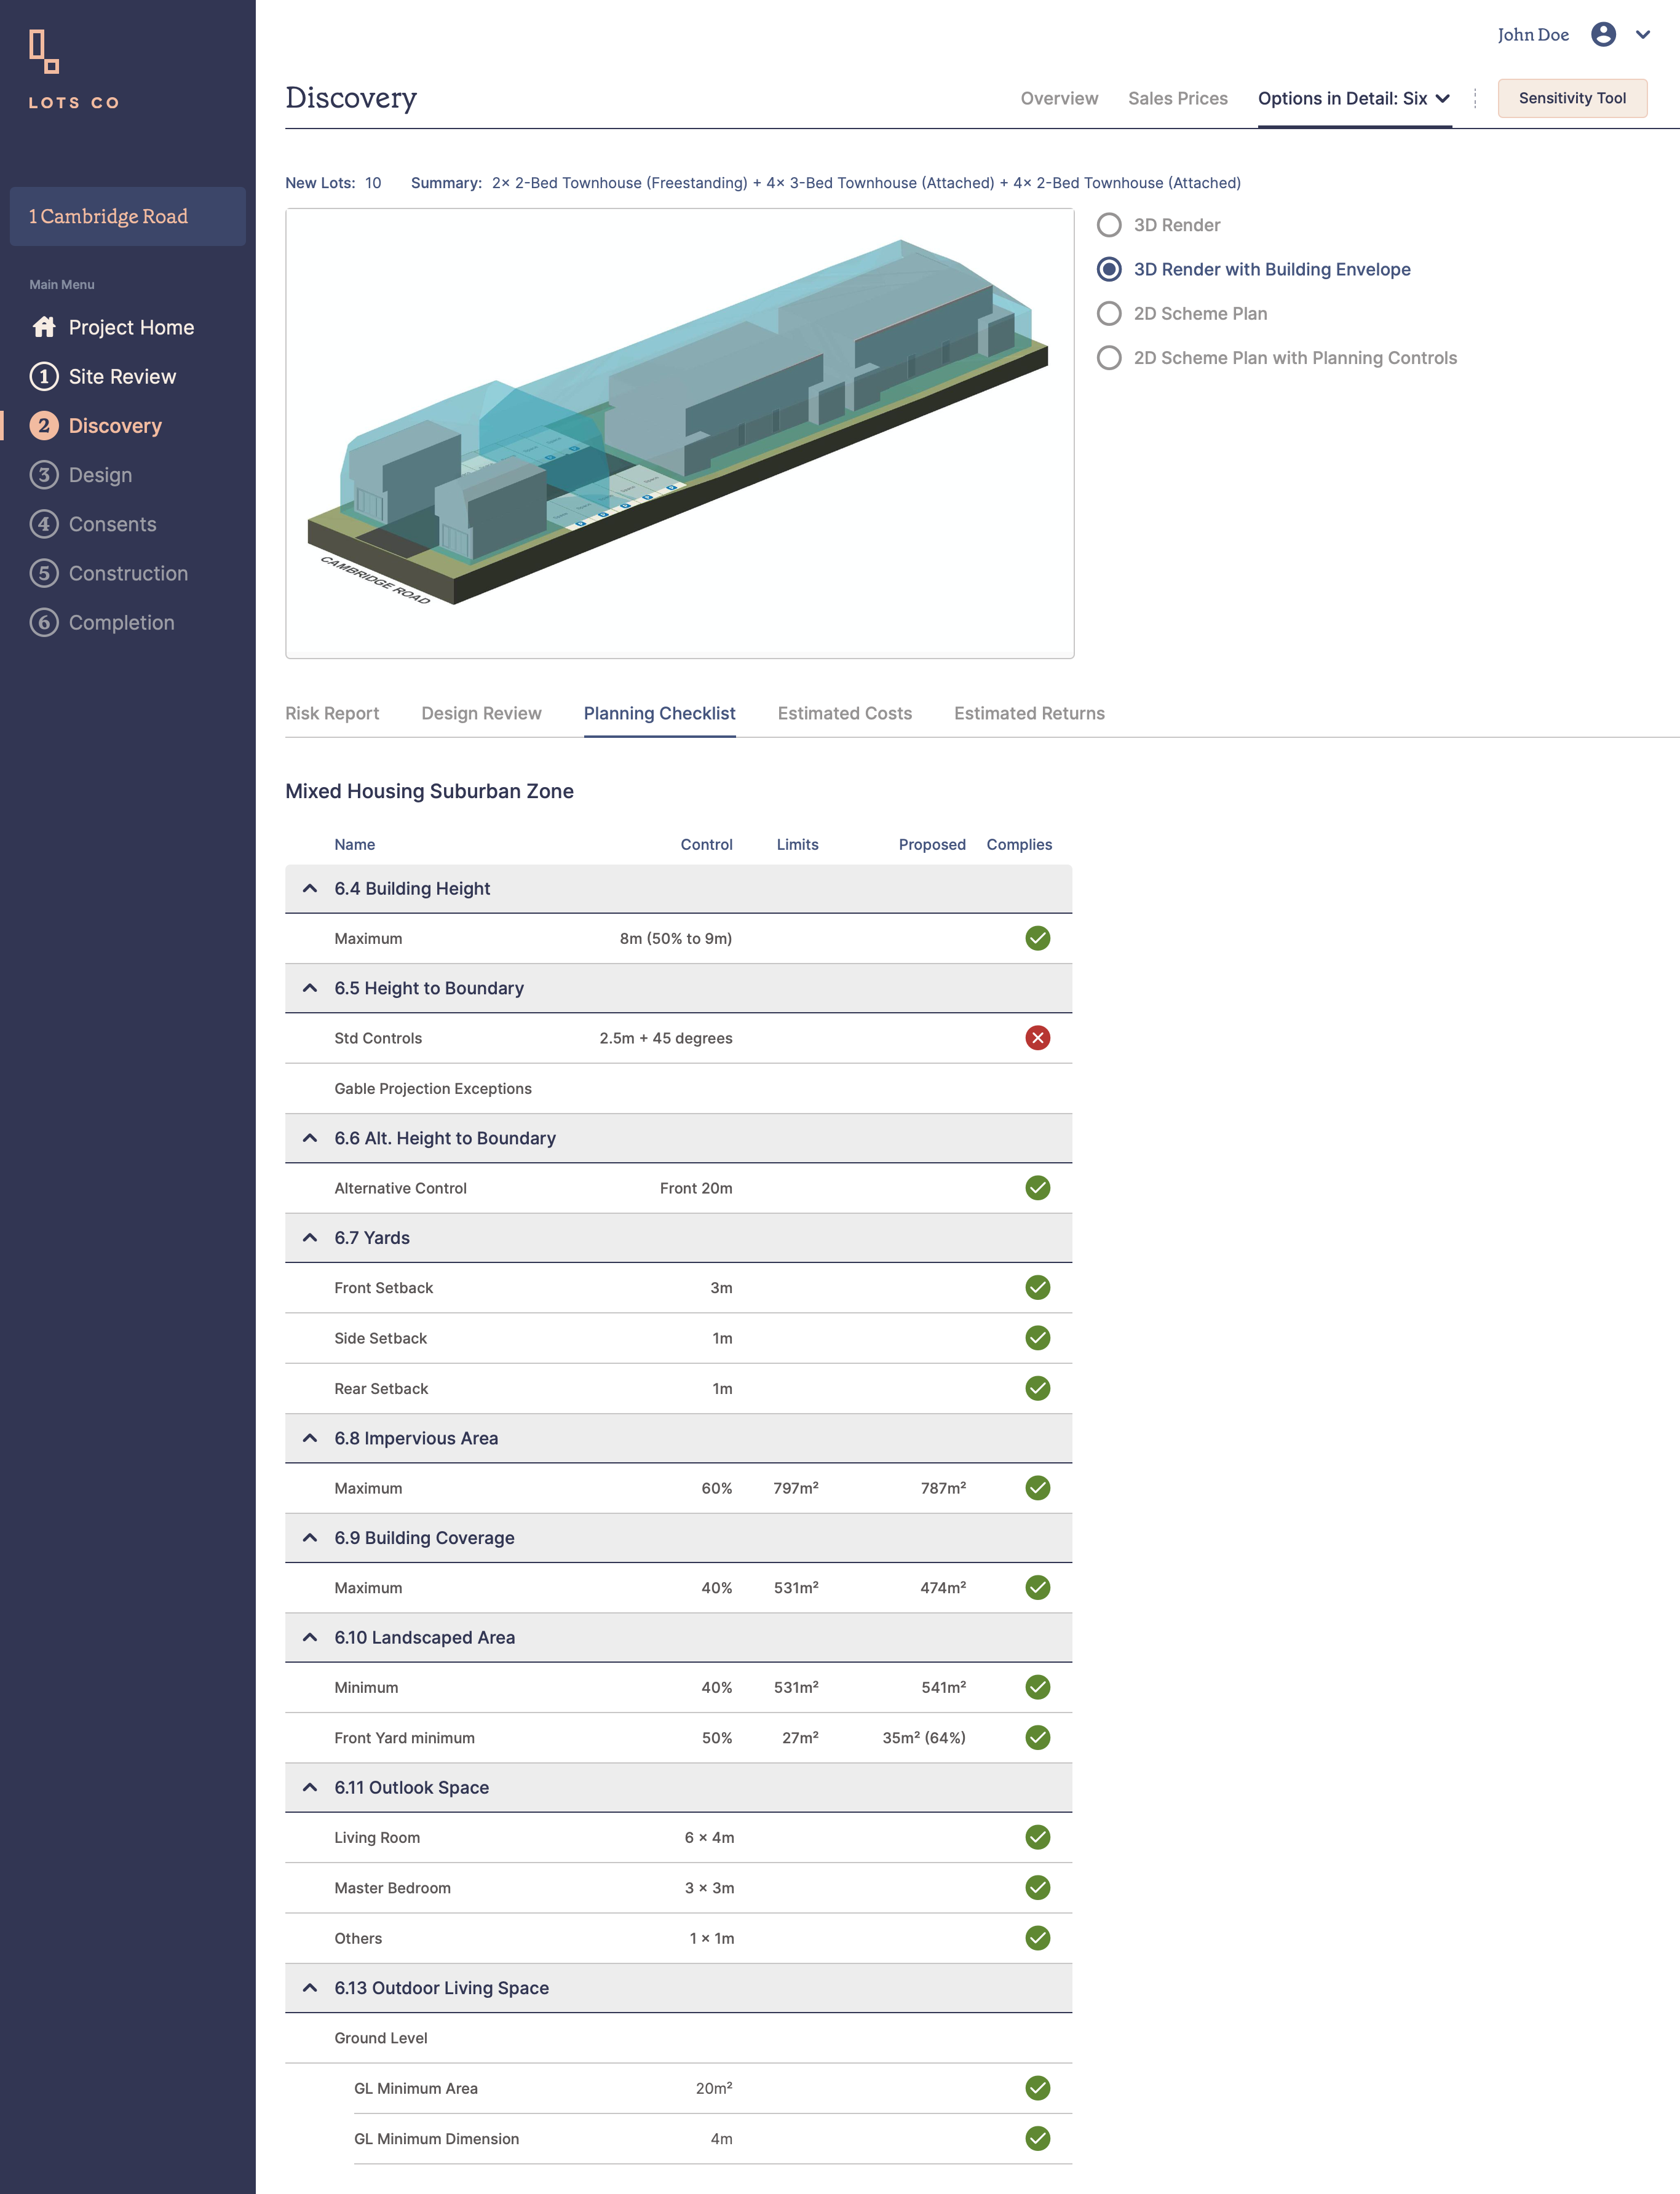Image resolution: width=1680 pixels, height=2194 pixels.
Task: Select the 3D Render radio option
Action: coord(1109,225)
